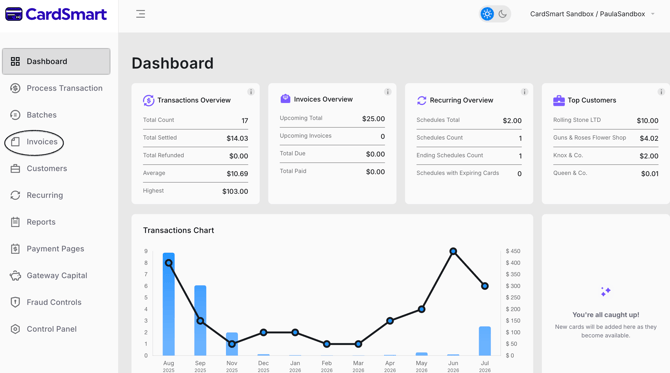Click the Nov 2025 line data point
The width and height of the screenshot is (670, 373).
232,344
